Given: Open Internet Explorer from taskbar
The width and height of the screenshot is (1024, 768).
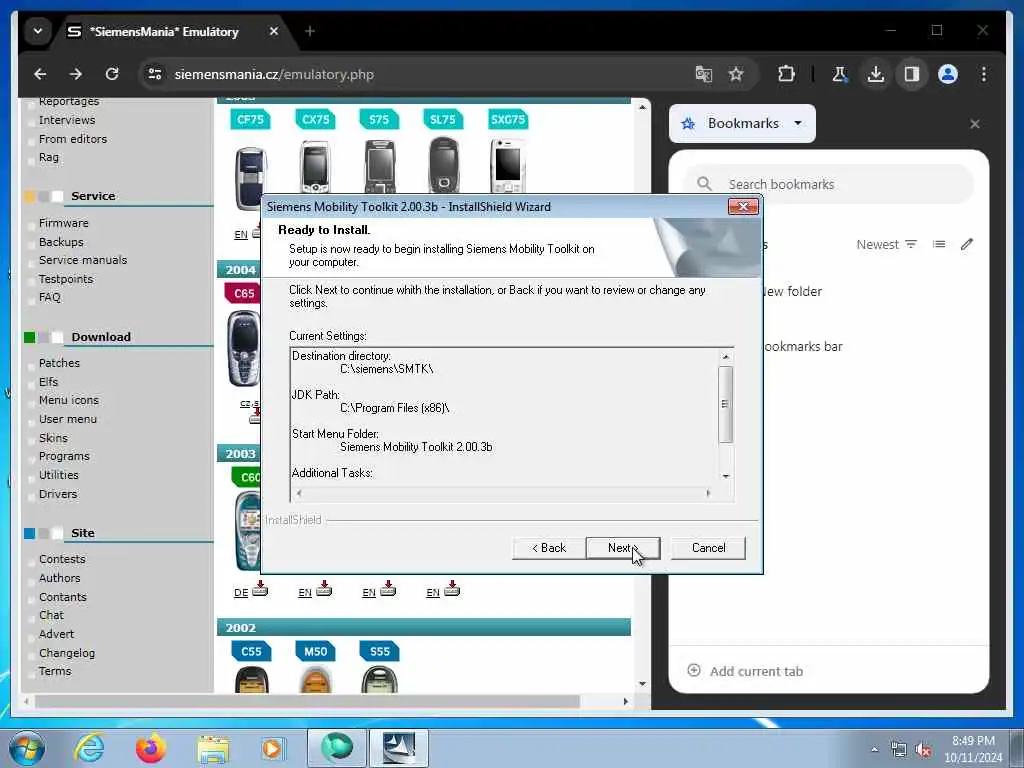Looking at the screenshot, I should (89, 748).
